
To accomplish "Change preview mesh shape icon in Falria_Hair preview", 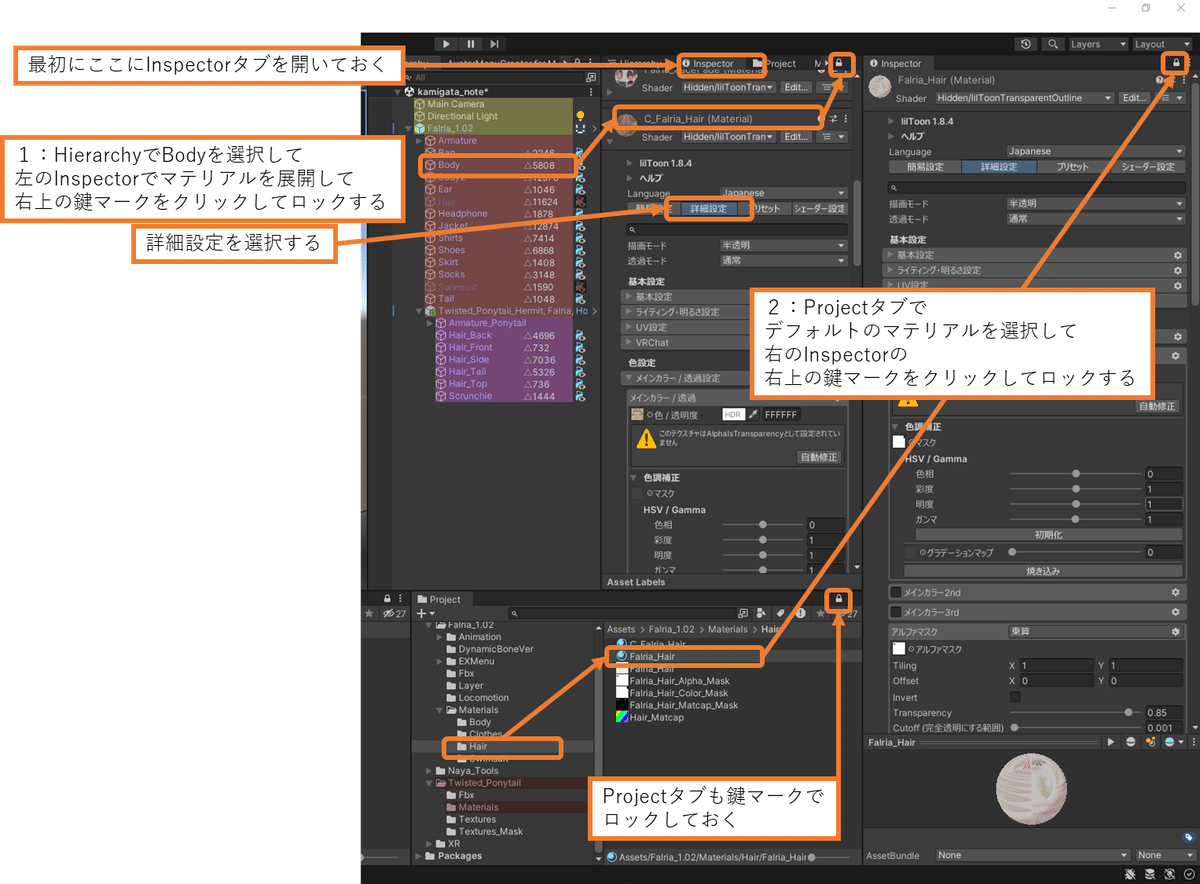I will (1130, 742).
